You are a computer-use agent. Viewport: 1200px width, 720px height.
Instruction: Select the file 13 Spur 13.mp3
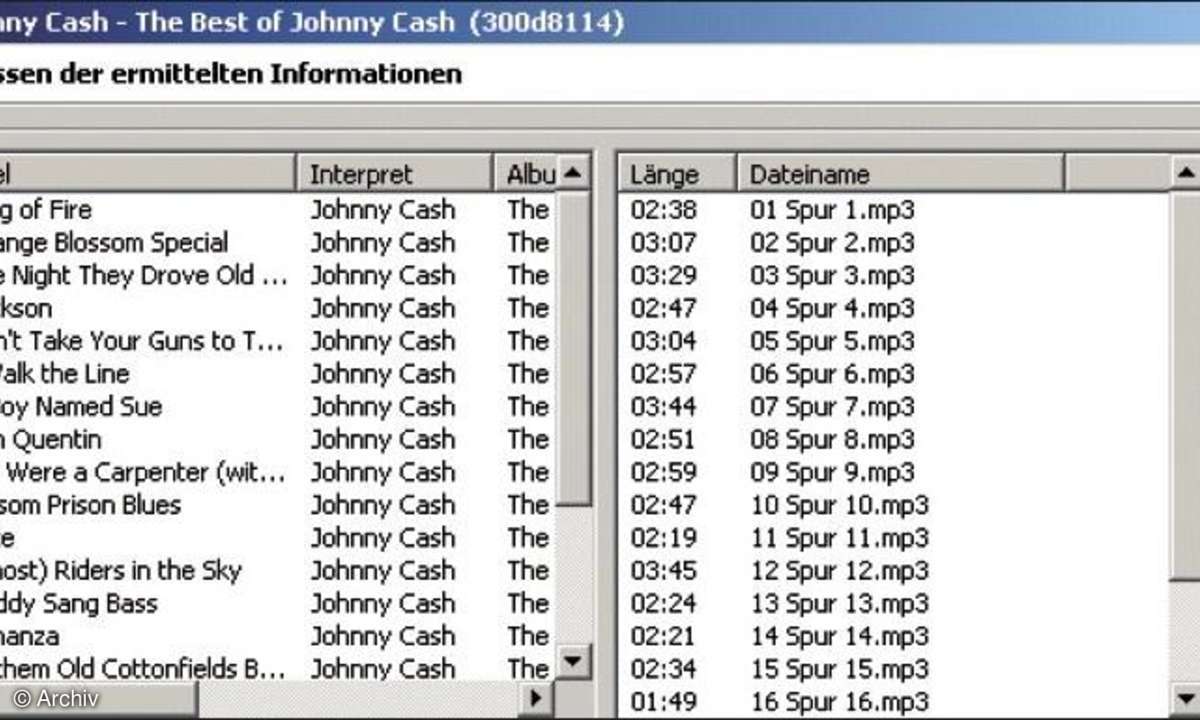[x=839, y=604]
